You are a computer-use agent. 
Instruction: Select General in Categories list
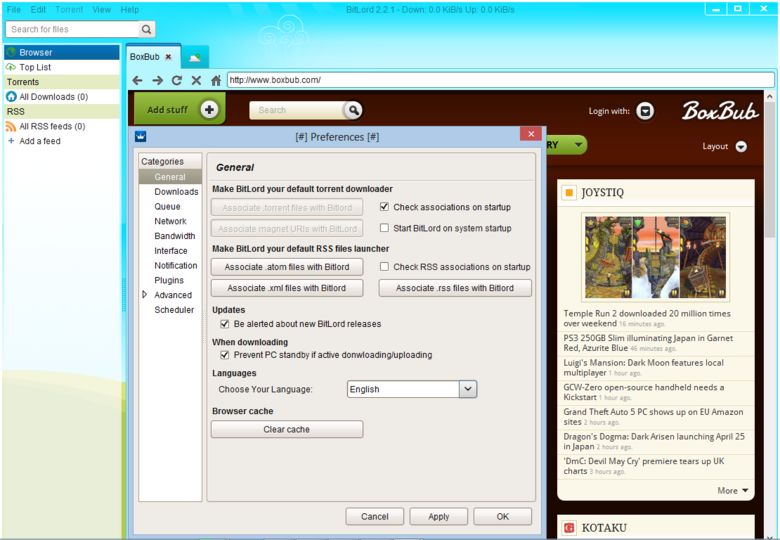point(170,177)
